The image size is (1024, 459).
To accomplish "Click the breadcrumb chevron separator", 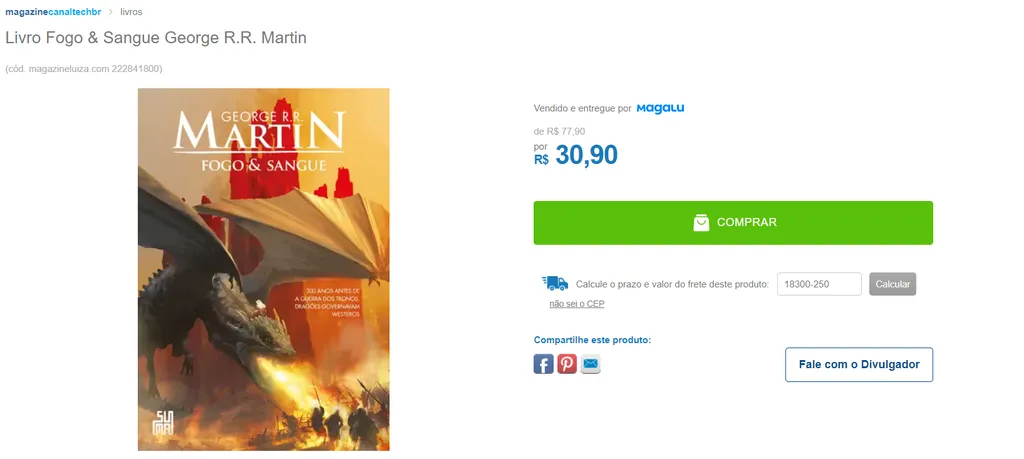I will pos(110,12).
